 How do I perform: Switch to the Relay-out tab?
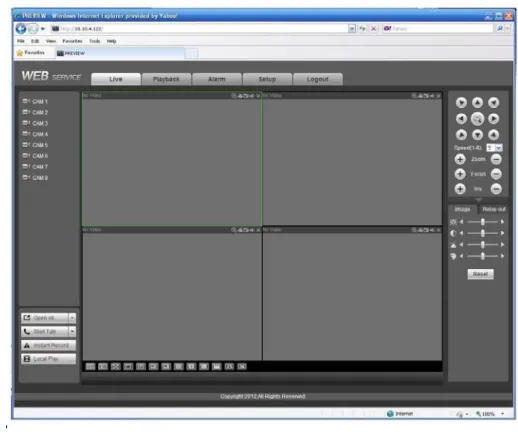(x=494, y=209)
